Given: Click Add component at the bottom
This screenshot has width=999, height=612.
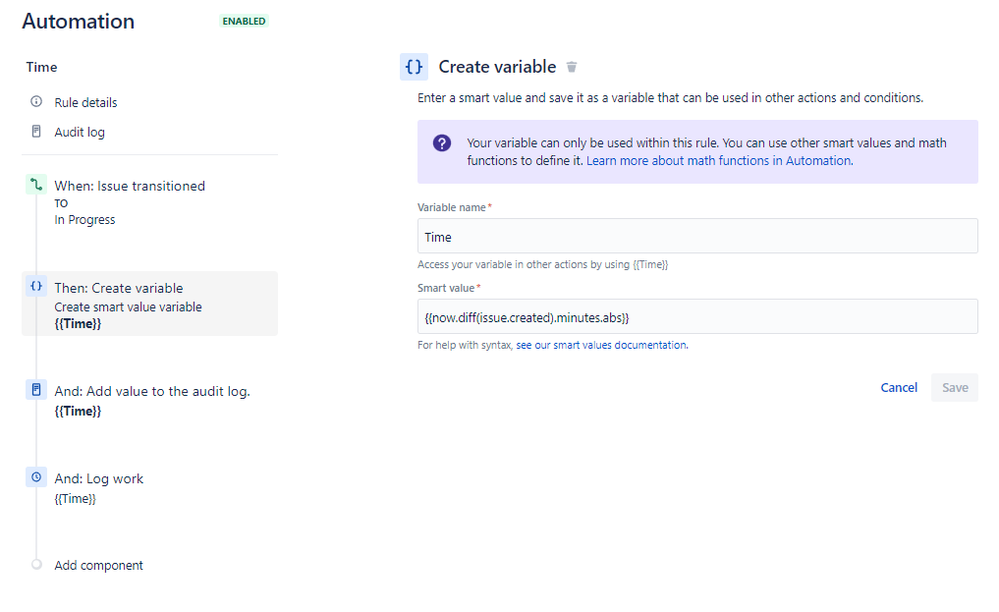Looking at the screenshot, I should click(x=98, y=565).
